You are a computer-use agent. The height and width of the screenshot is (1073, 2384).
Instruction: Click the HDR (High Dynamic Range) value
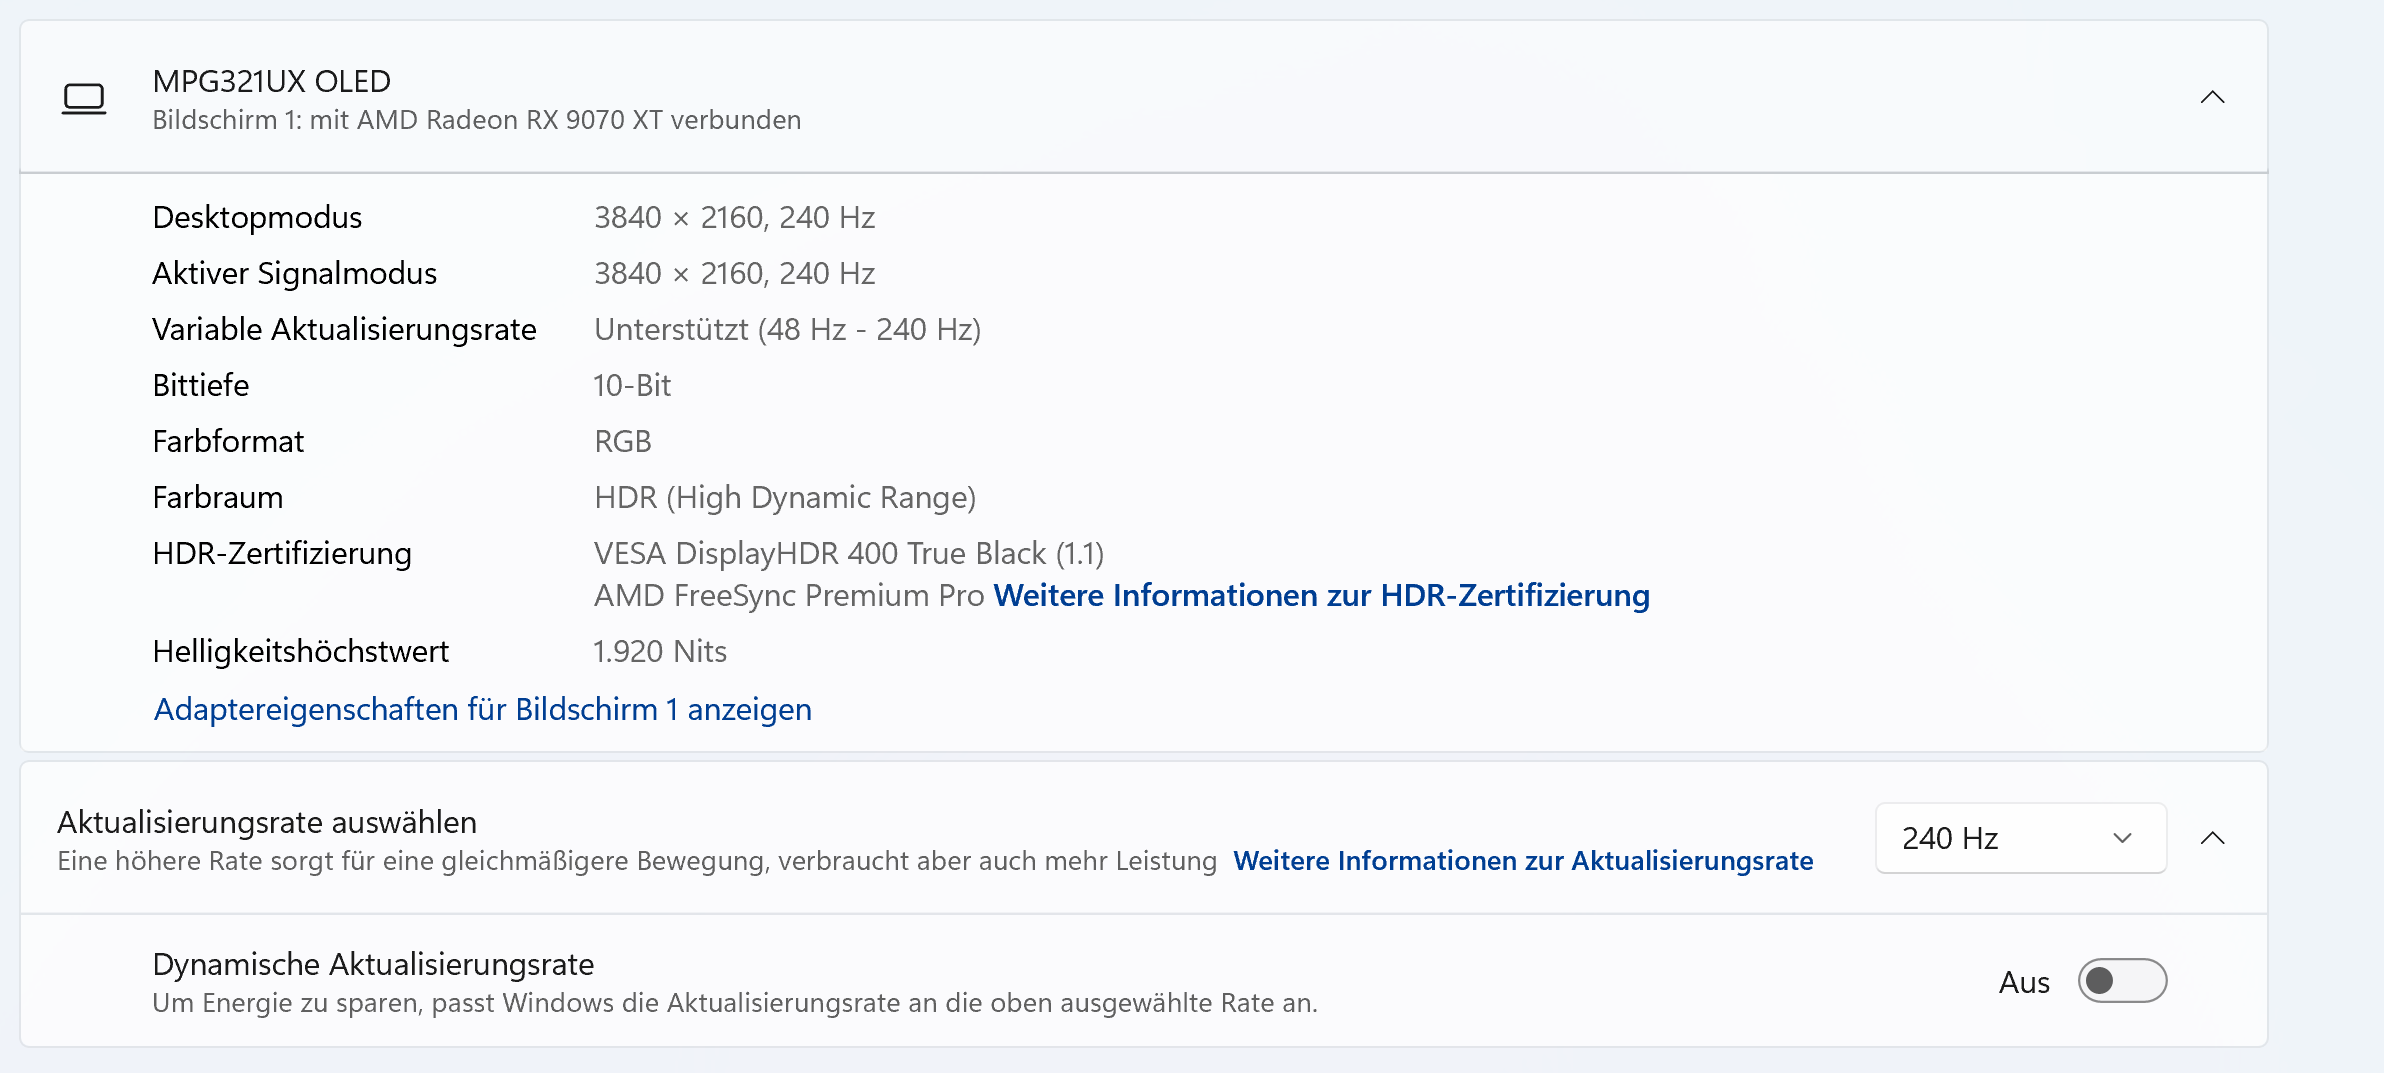click(x=785, y=497)
